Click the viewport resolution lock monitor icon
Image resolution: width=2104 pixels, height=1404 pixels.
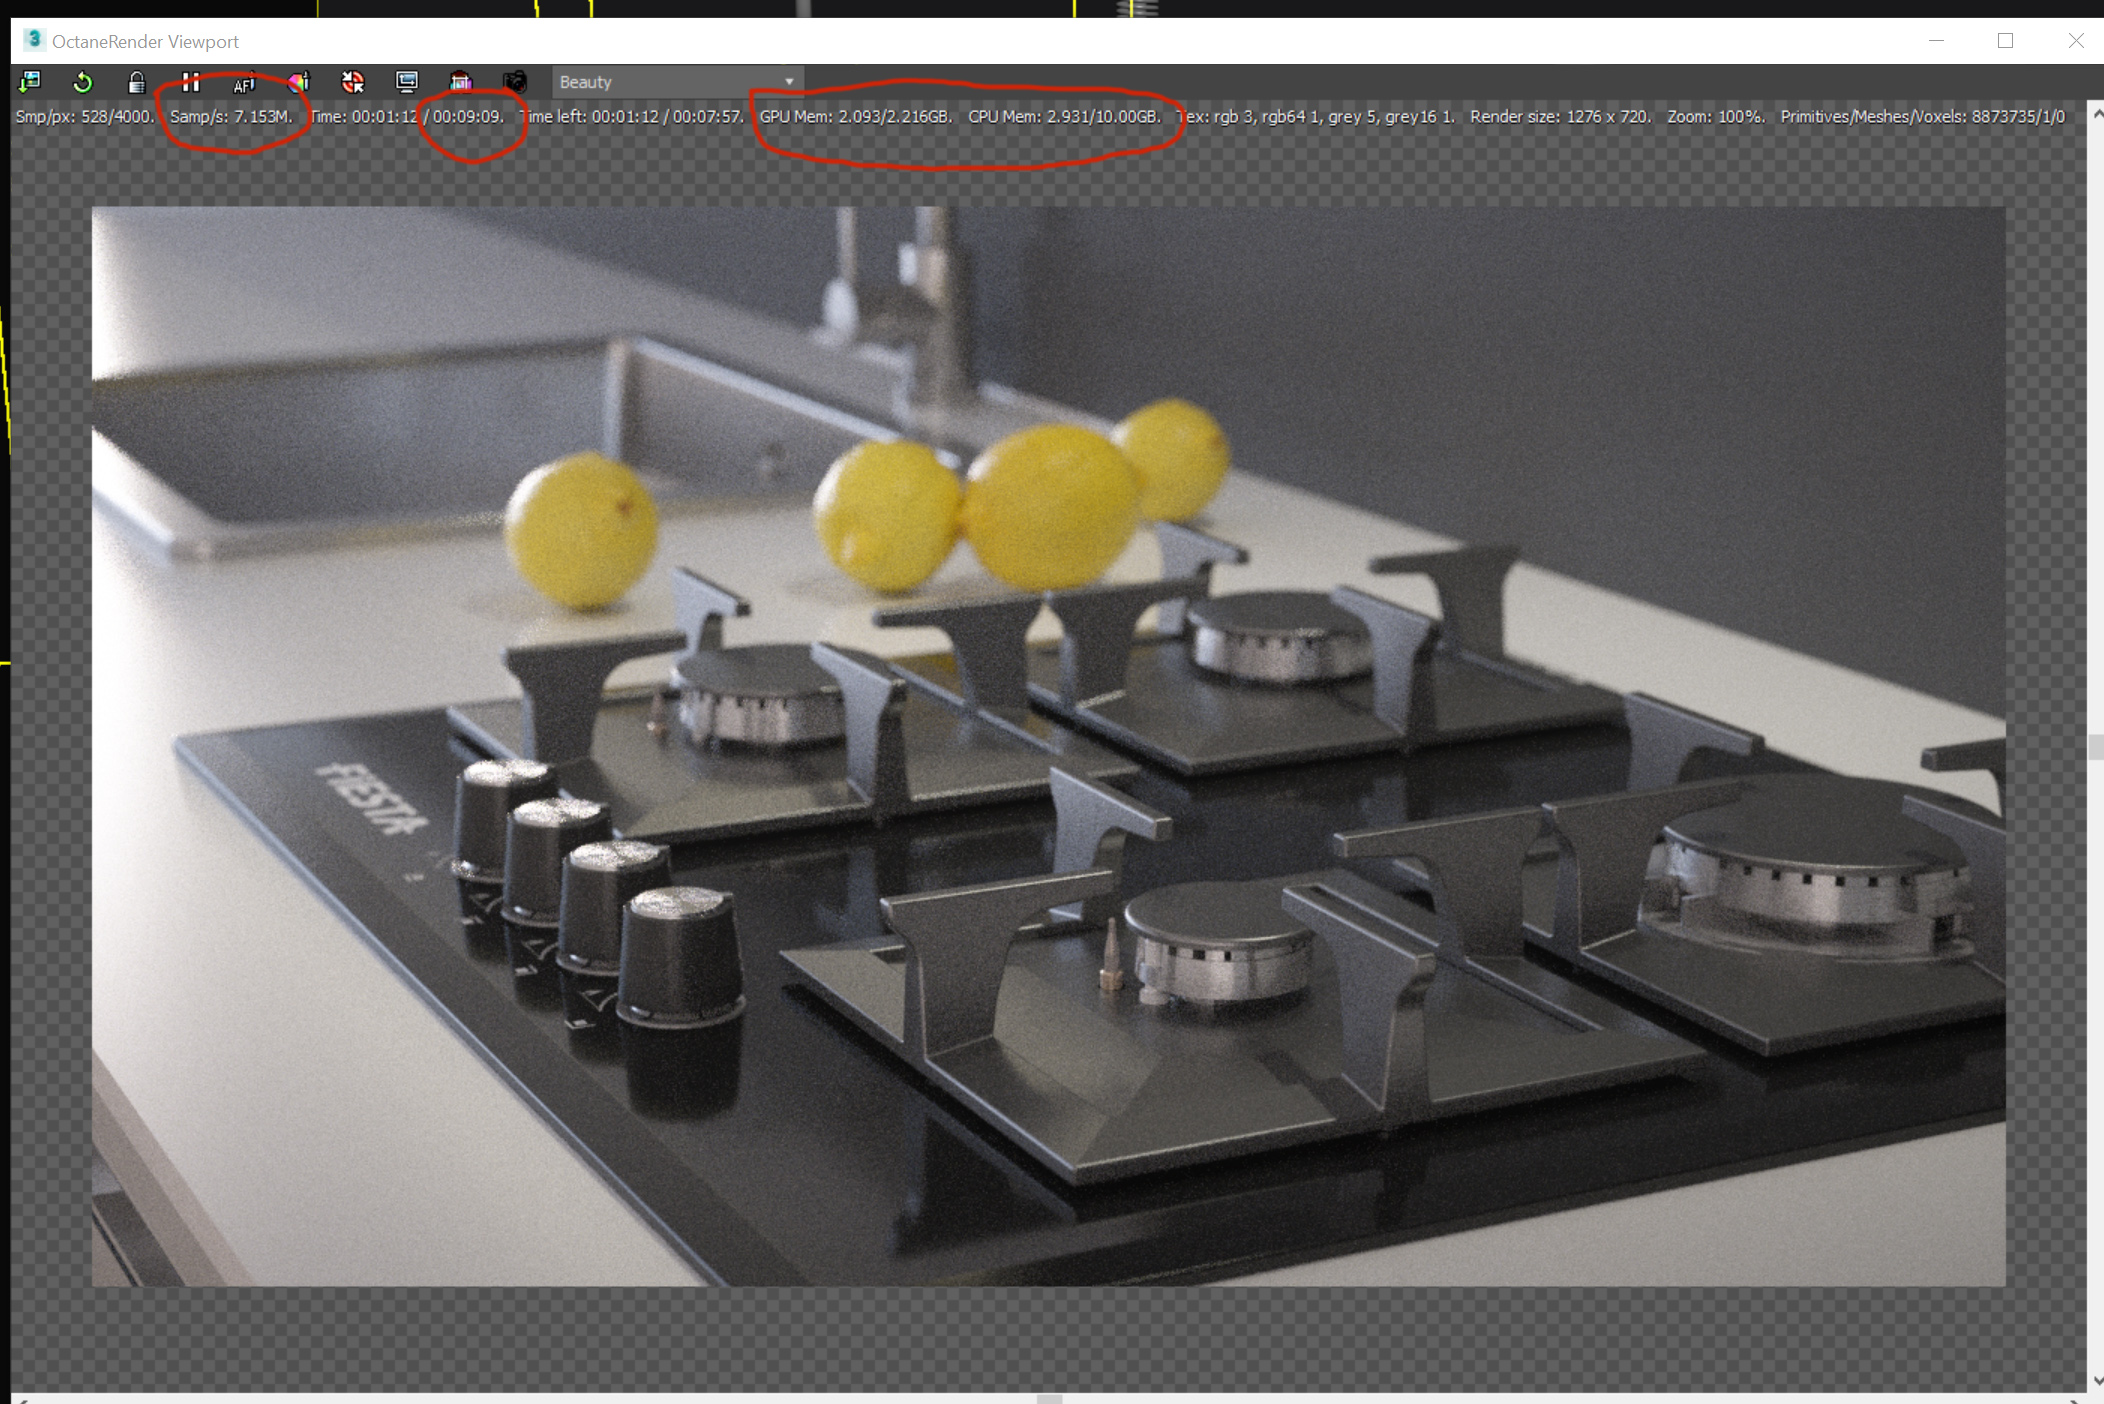pos(407,82)
